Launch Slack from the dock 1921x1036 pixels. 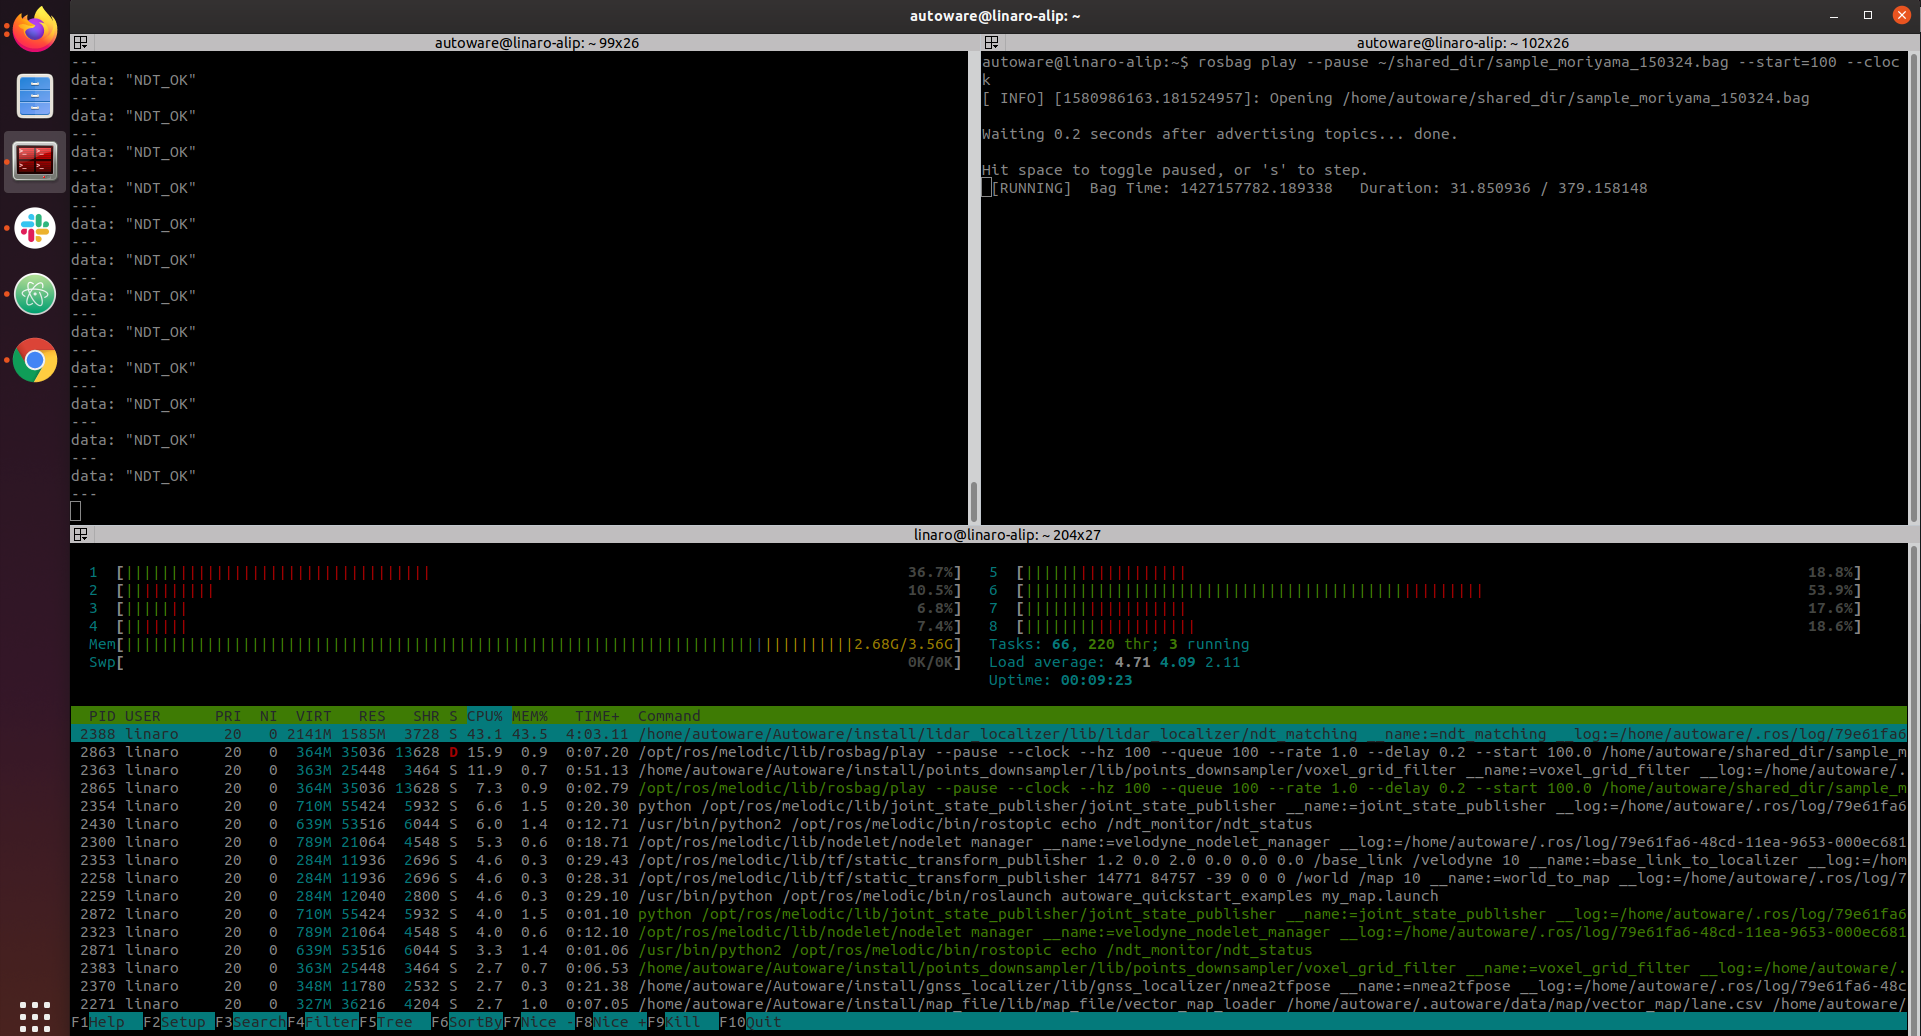[35, 228]
